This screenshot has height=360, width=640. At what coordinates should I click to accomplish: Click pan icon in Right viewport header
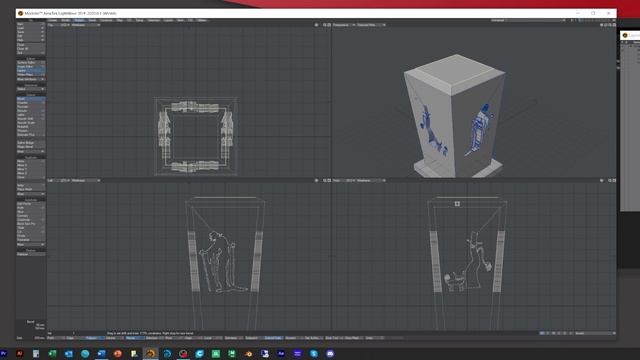pyautogui.click(x=601, y=180)
